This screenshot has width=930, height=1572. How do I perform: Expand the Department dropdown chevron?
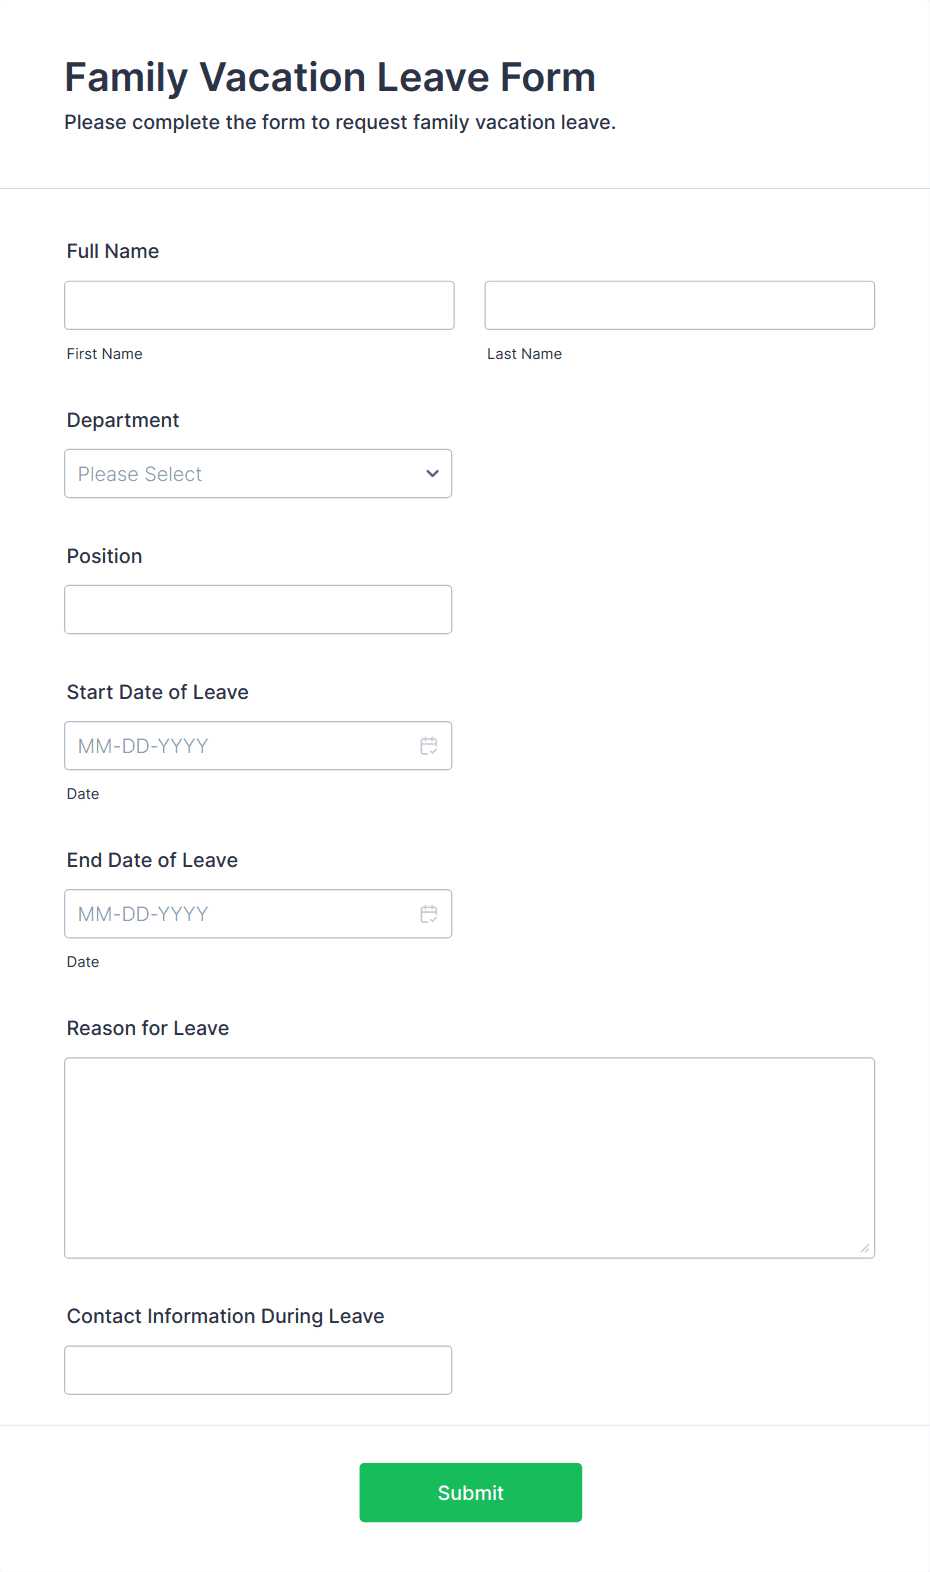(432, 474)
